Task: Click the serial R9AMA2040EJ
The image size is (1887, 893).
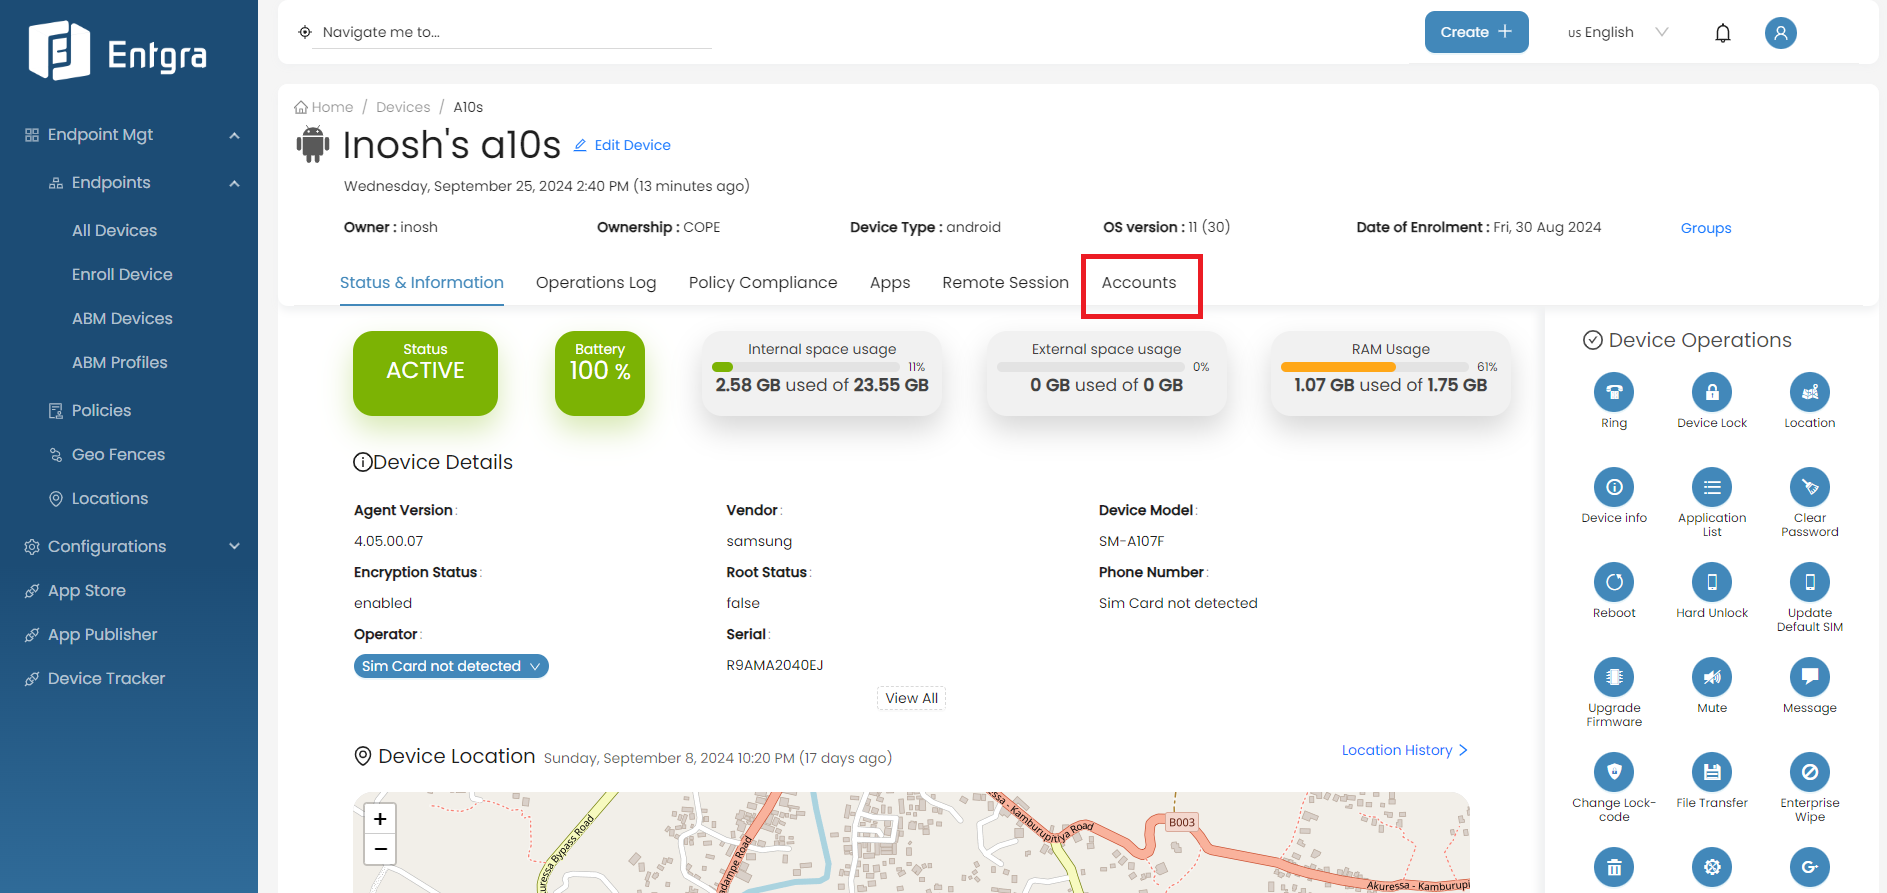Action: [x=775, y=665]
